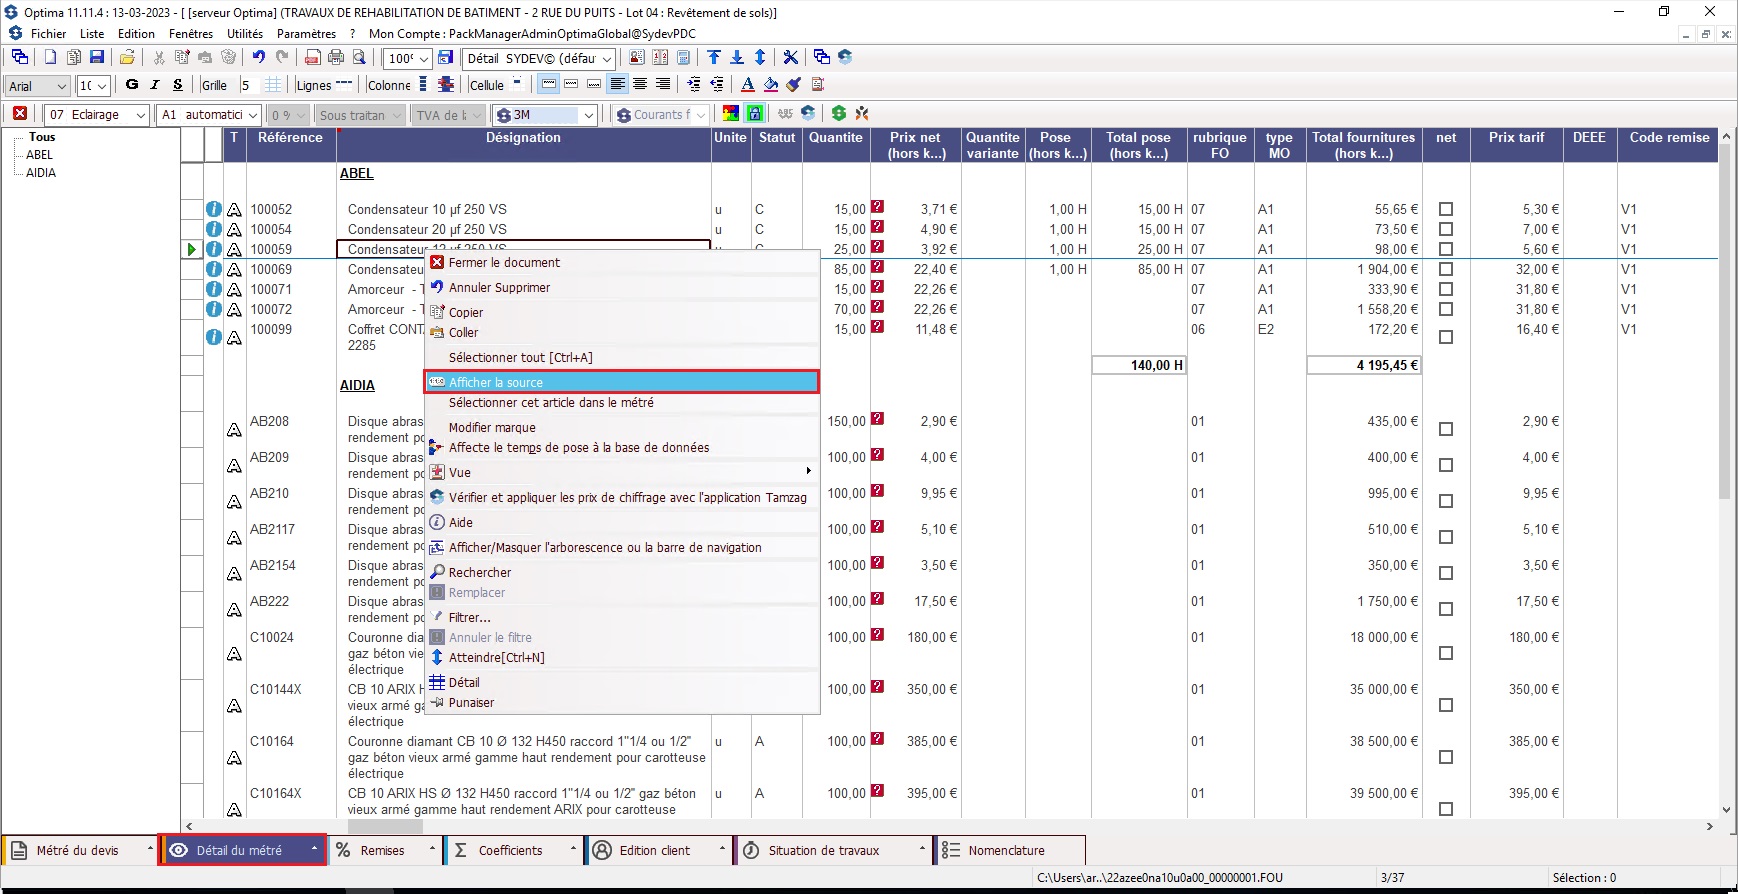Align text left
The height and width of the screenshot is (894, 1738).
click(x=617, y=85)
